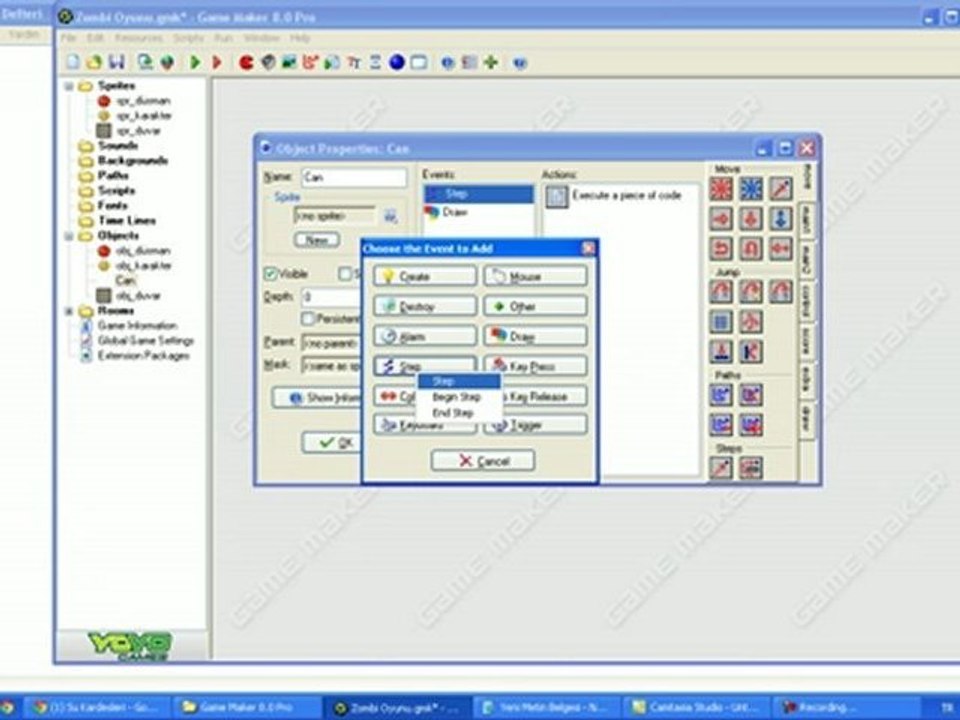This screenshot has width=960, height=720.
Task: Click the Alarm event button
Action: (x=424, y=336)
